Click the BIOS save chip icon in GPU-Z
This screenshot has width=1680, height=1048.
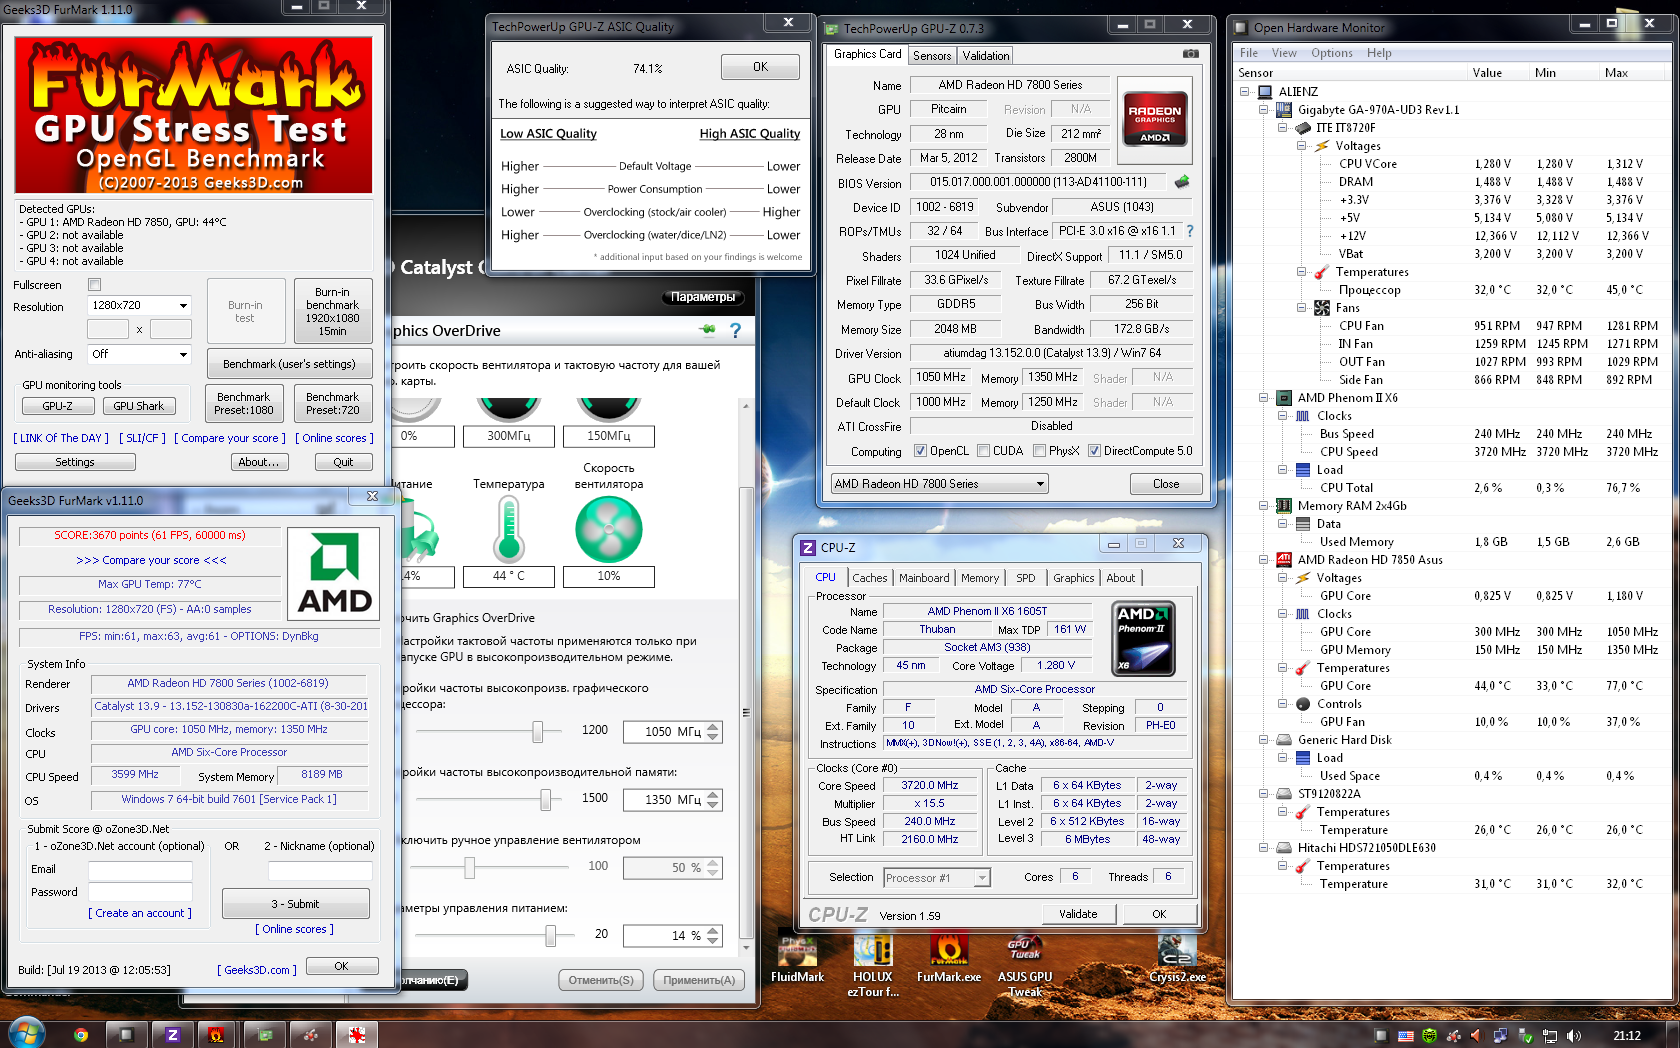pyautogui.click(x=1182, y=182)
